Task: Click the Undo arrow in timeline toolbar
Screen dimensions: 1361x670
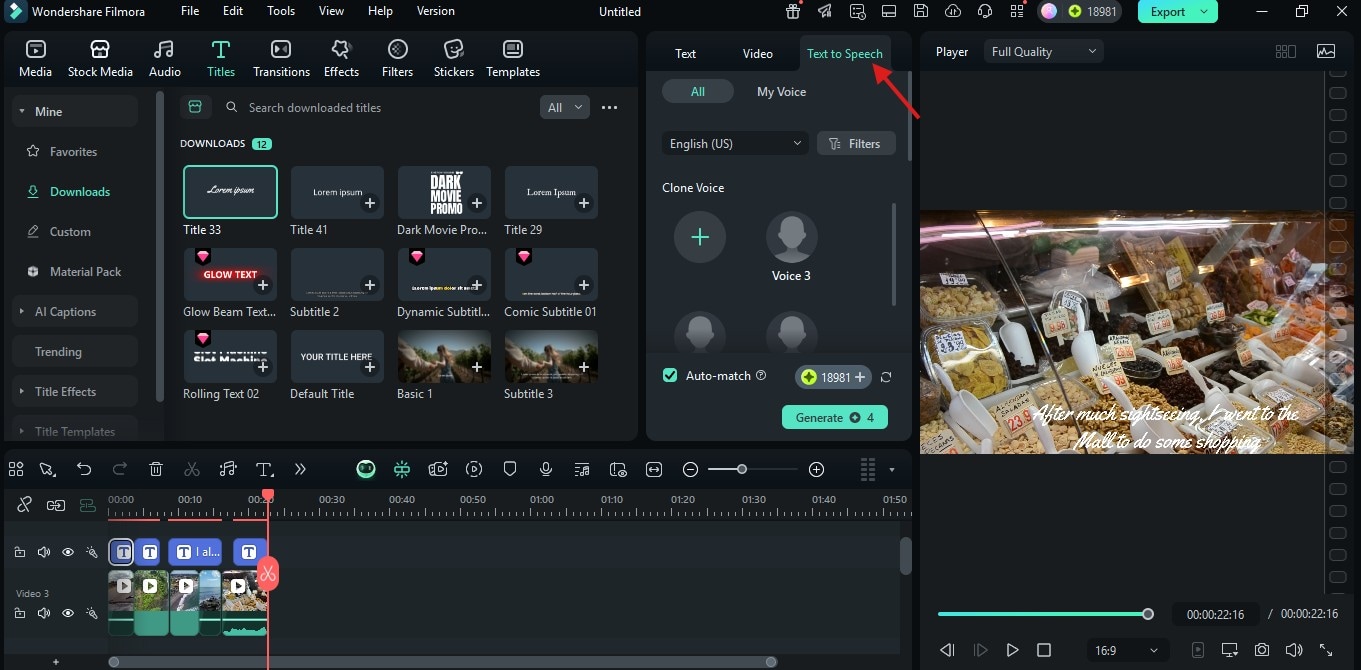Action: pos(84,469)
